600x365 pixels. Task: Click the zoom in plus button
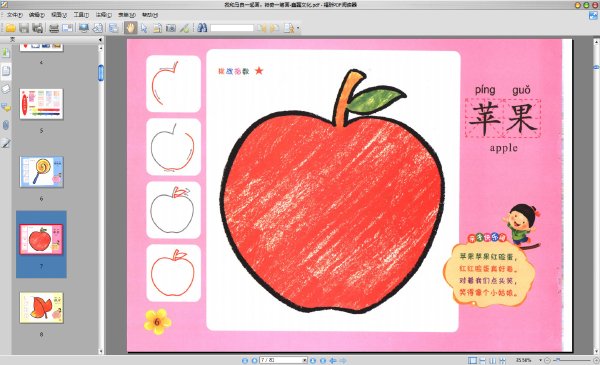tap(595, 360)
